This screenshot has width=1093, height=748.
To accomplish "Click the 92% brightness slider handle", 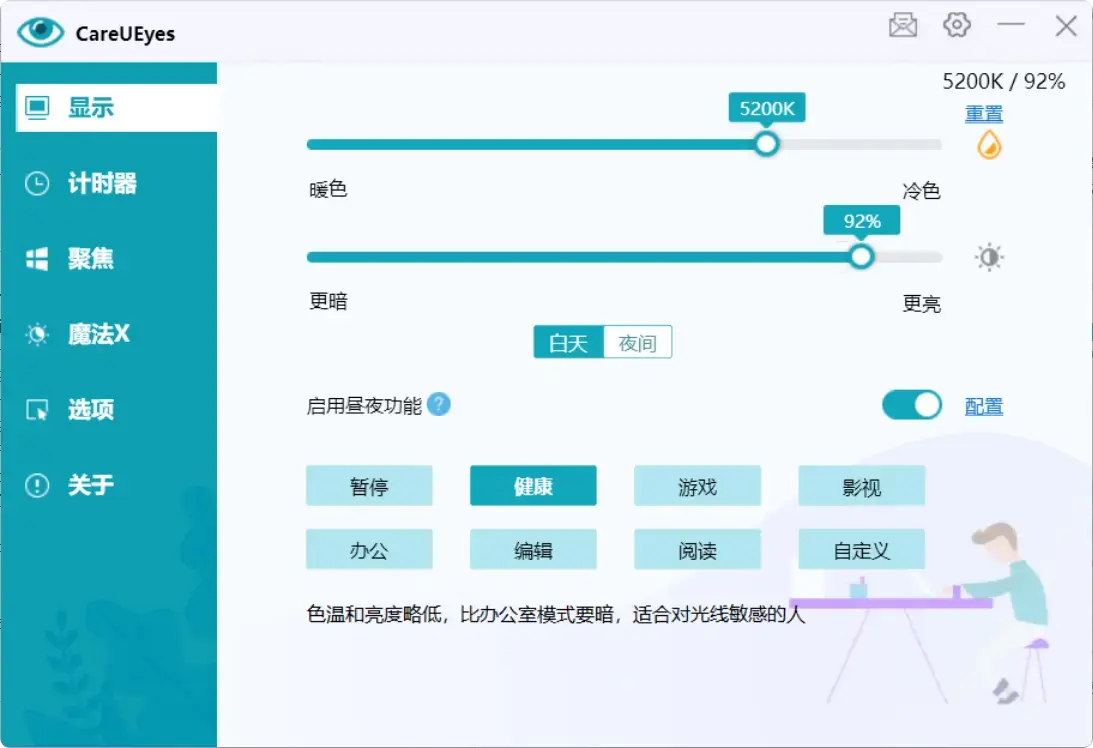I will click(861, 256).
